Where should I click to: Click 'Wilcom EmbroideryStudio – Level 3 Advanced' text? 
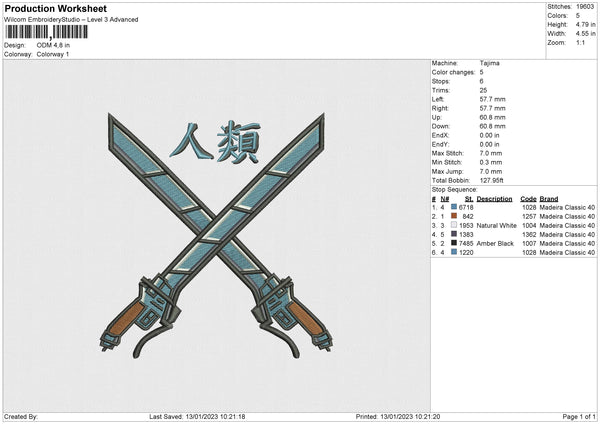click(71, 20)
